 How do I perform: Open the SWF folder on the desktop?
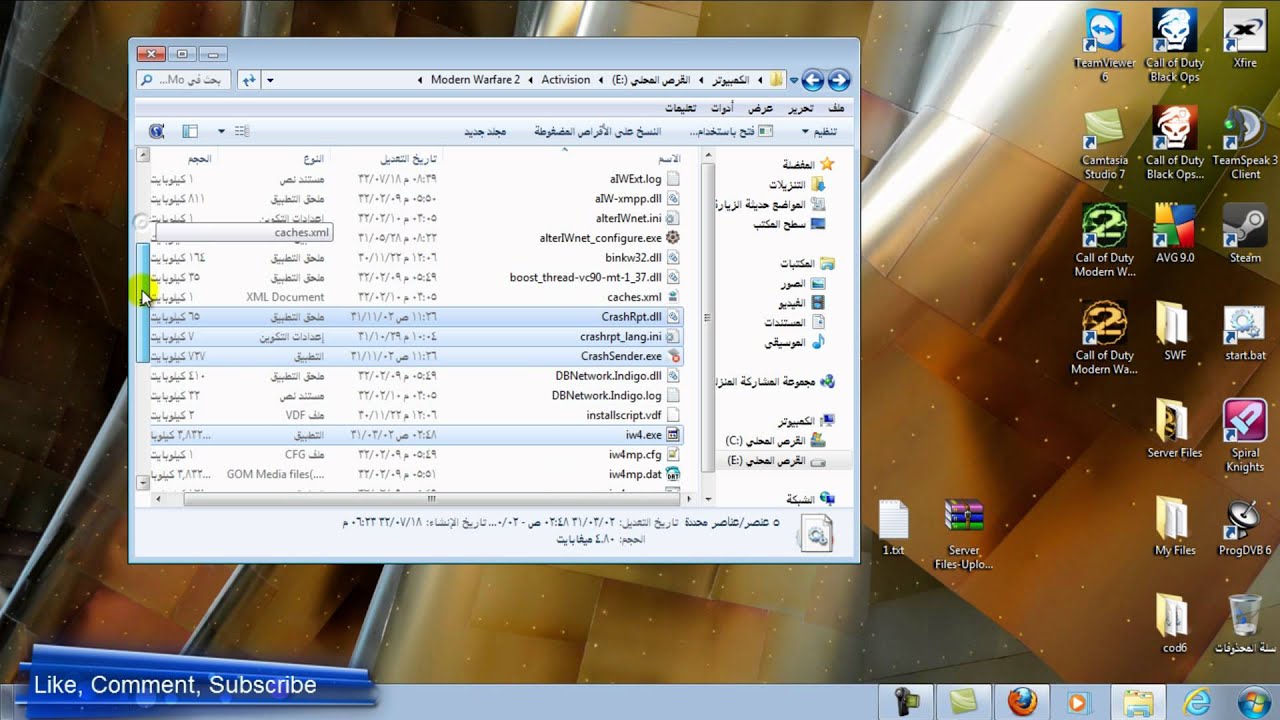click(x=1175, y=331)
